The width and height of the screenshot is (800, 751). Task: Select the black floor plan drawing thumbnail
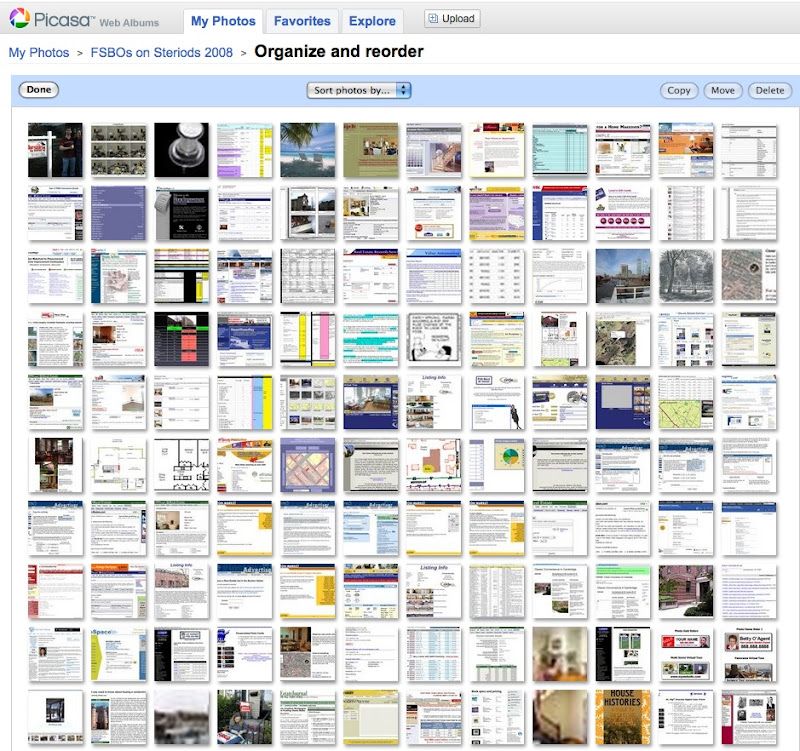[181, 465]
